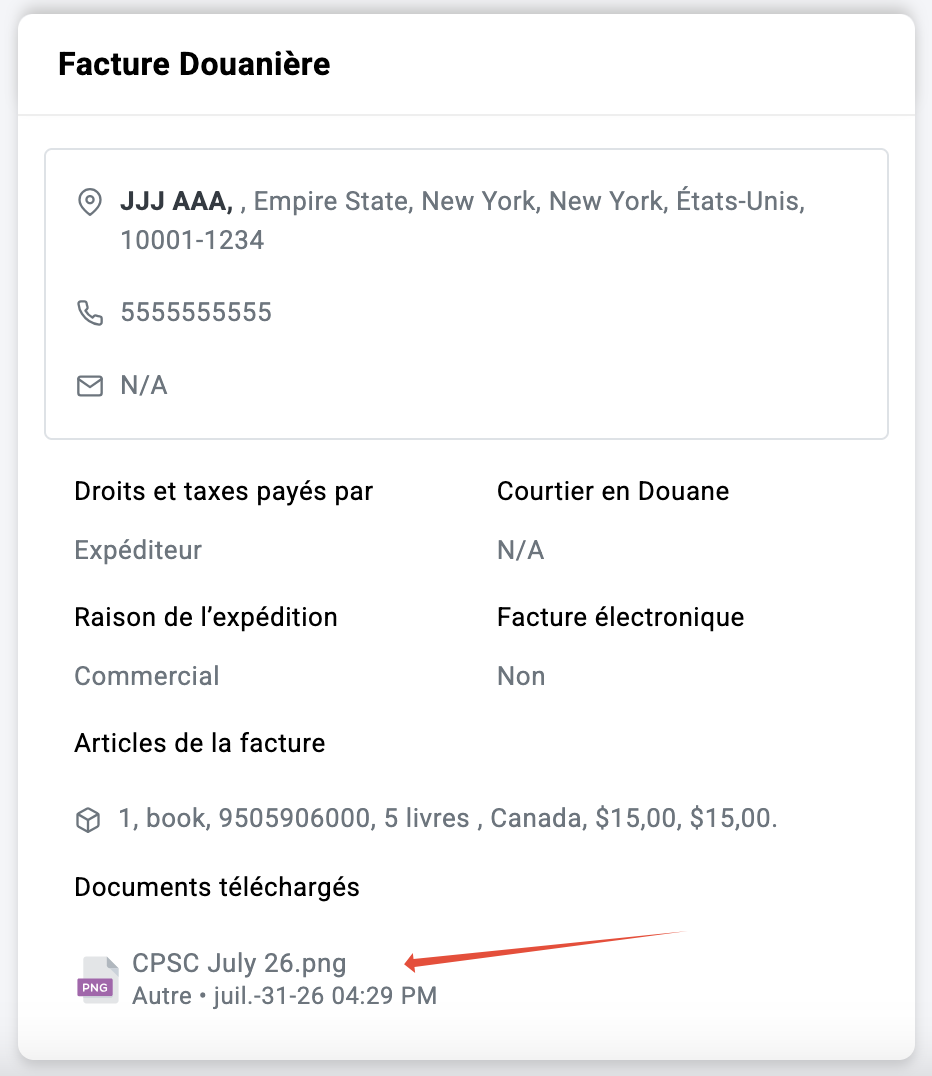932x1076 pixels.
Task: Click the Commercial shipment reason value
Action: coord(147,676)
